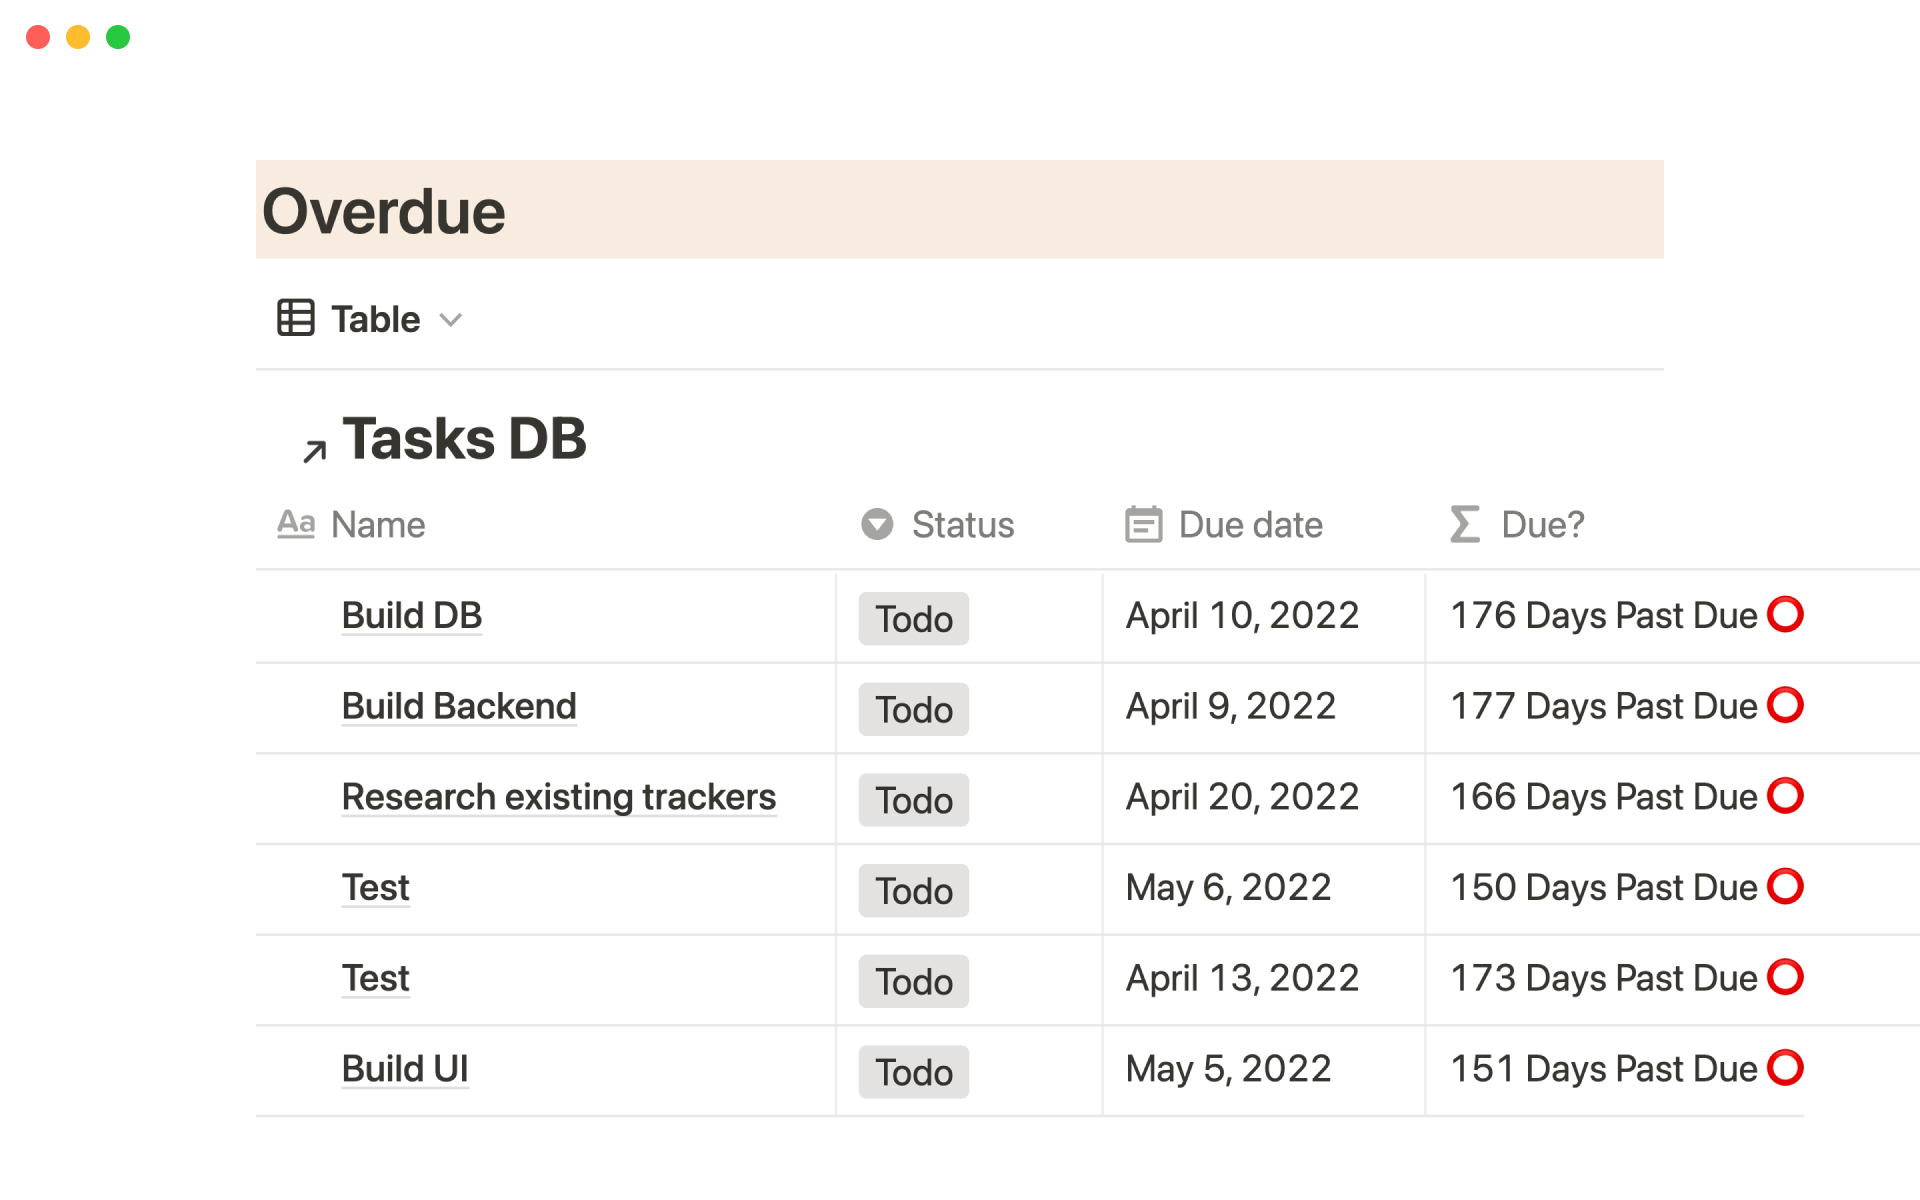
Task: Click the April 20, 2022 due date cell
Action: tap(1242, 797)
